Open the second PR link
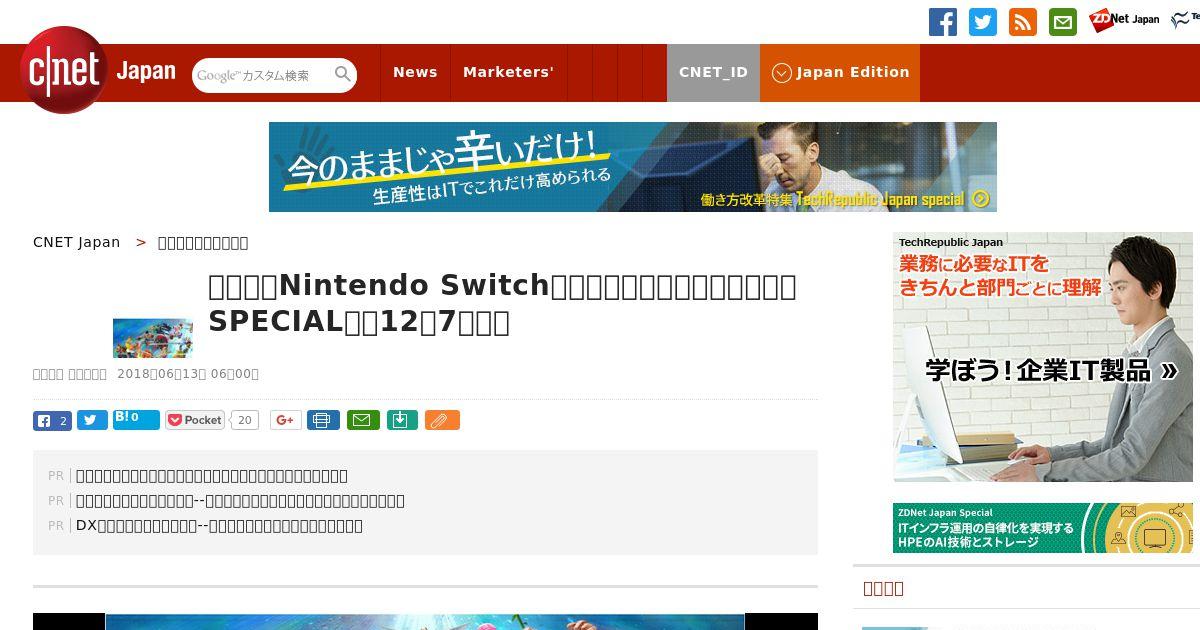1200x630 pixels. [x=240, y=501]
